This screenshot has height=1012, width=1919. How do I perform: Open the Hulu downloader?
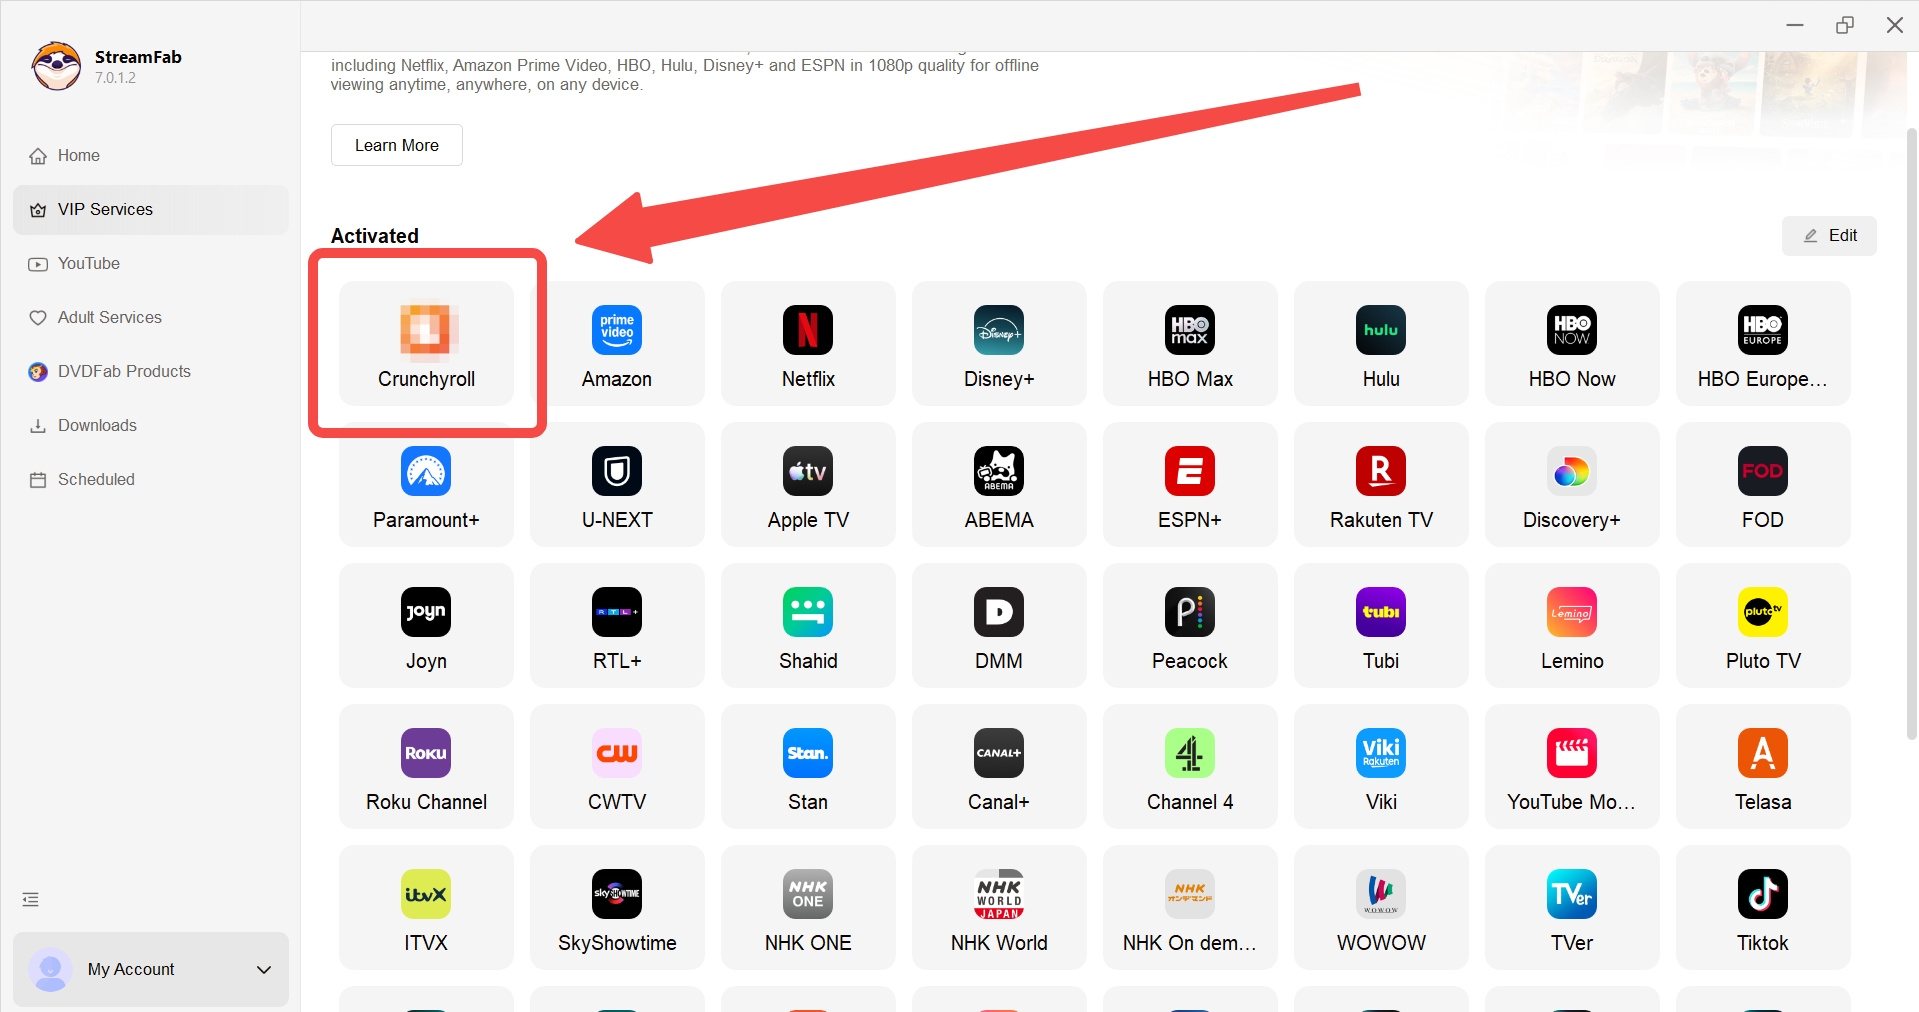1380,344
